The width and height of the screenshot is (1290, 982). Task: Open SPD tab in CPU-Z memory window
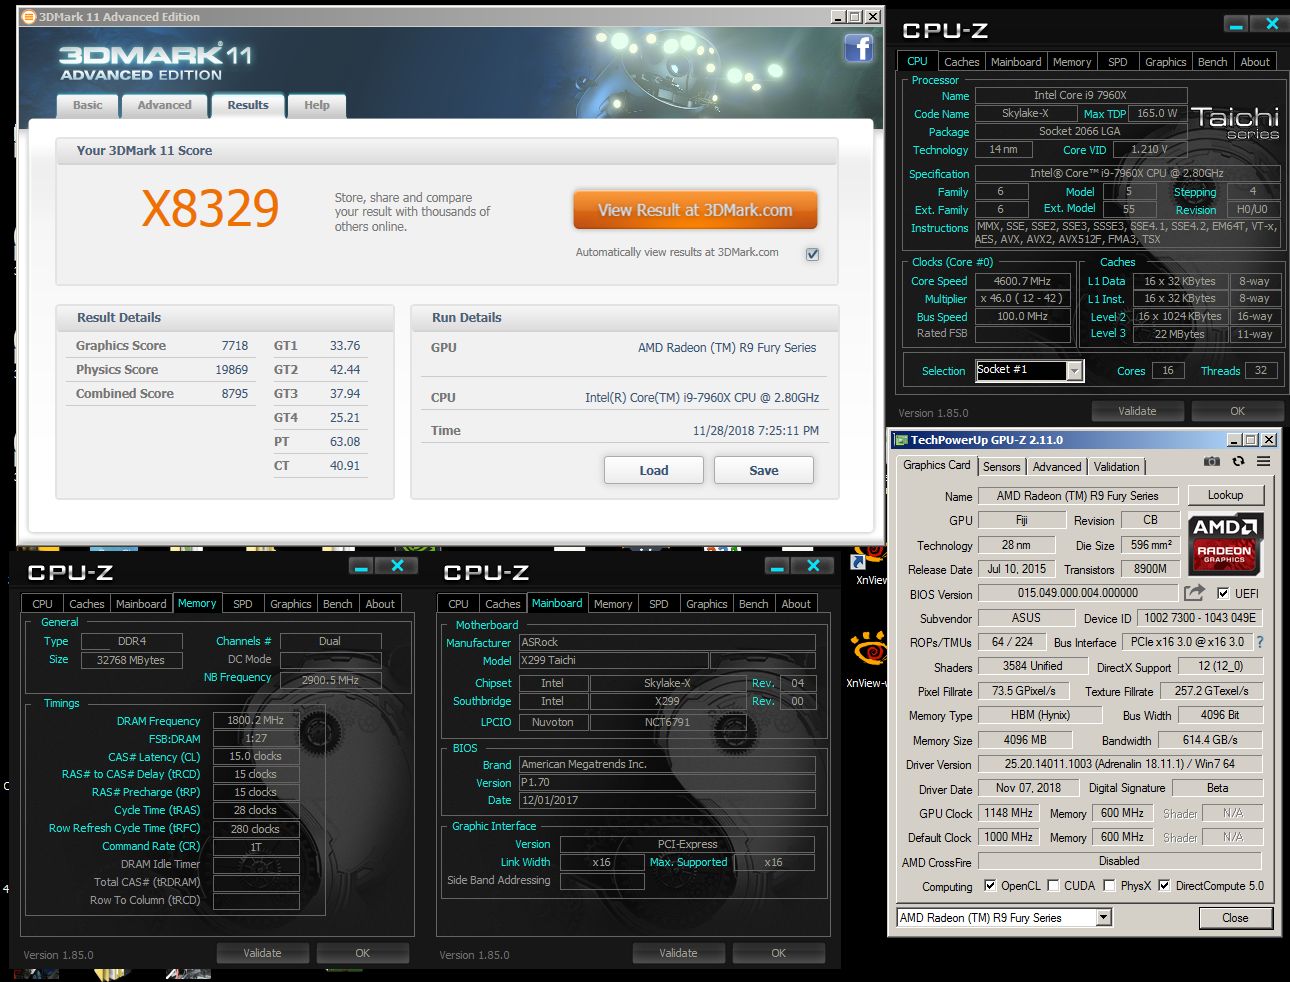tap(243, 604)
